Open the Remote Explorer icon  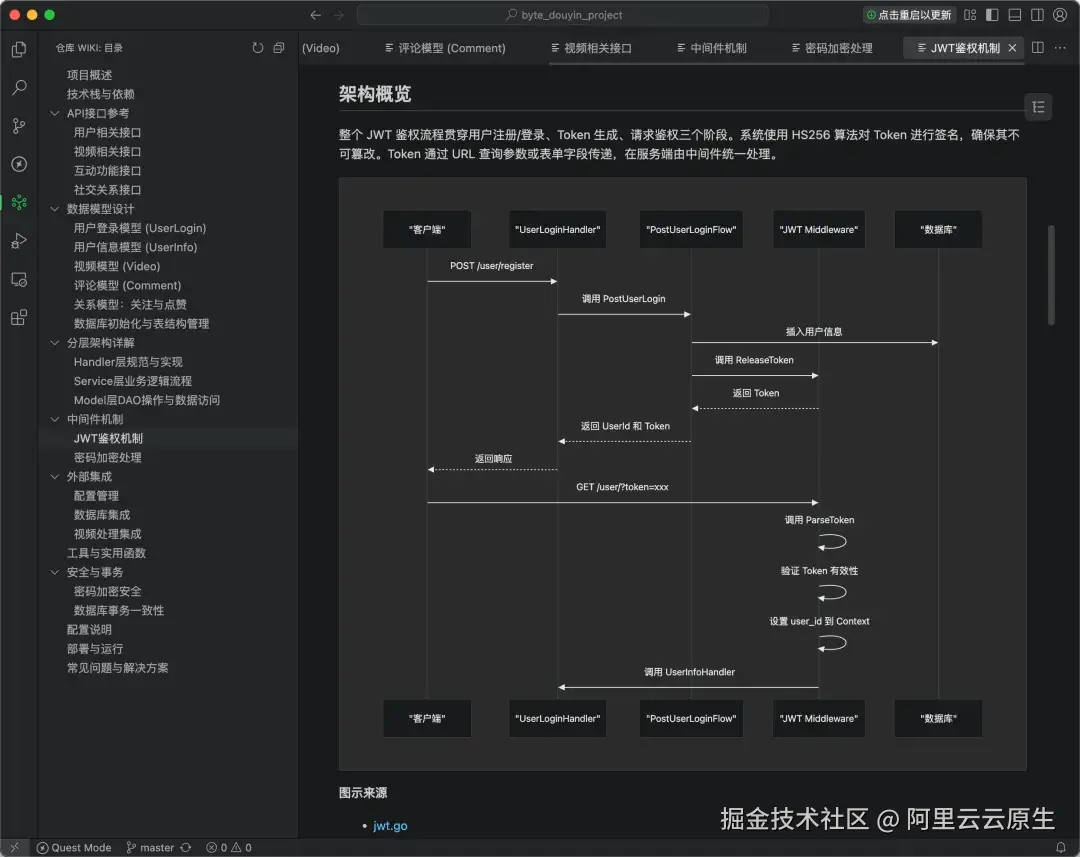pyautogui.click(x=19, y=279)
